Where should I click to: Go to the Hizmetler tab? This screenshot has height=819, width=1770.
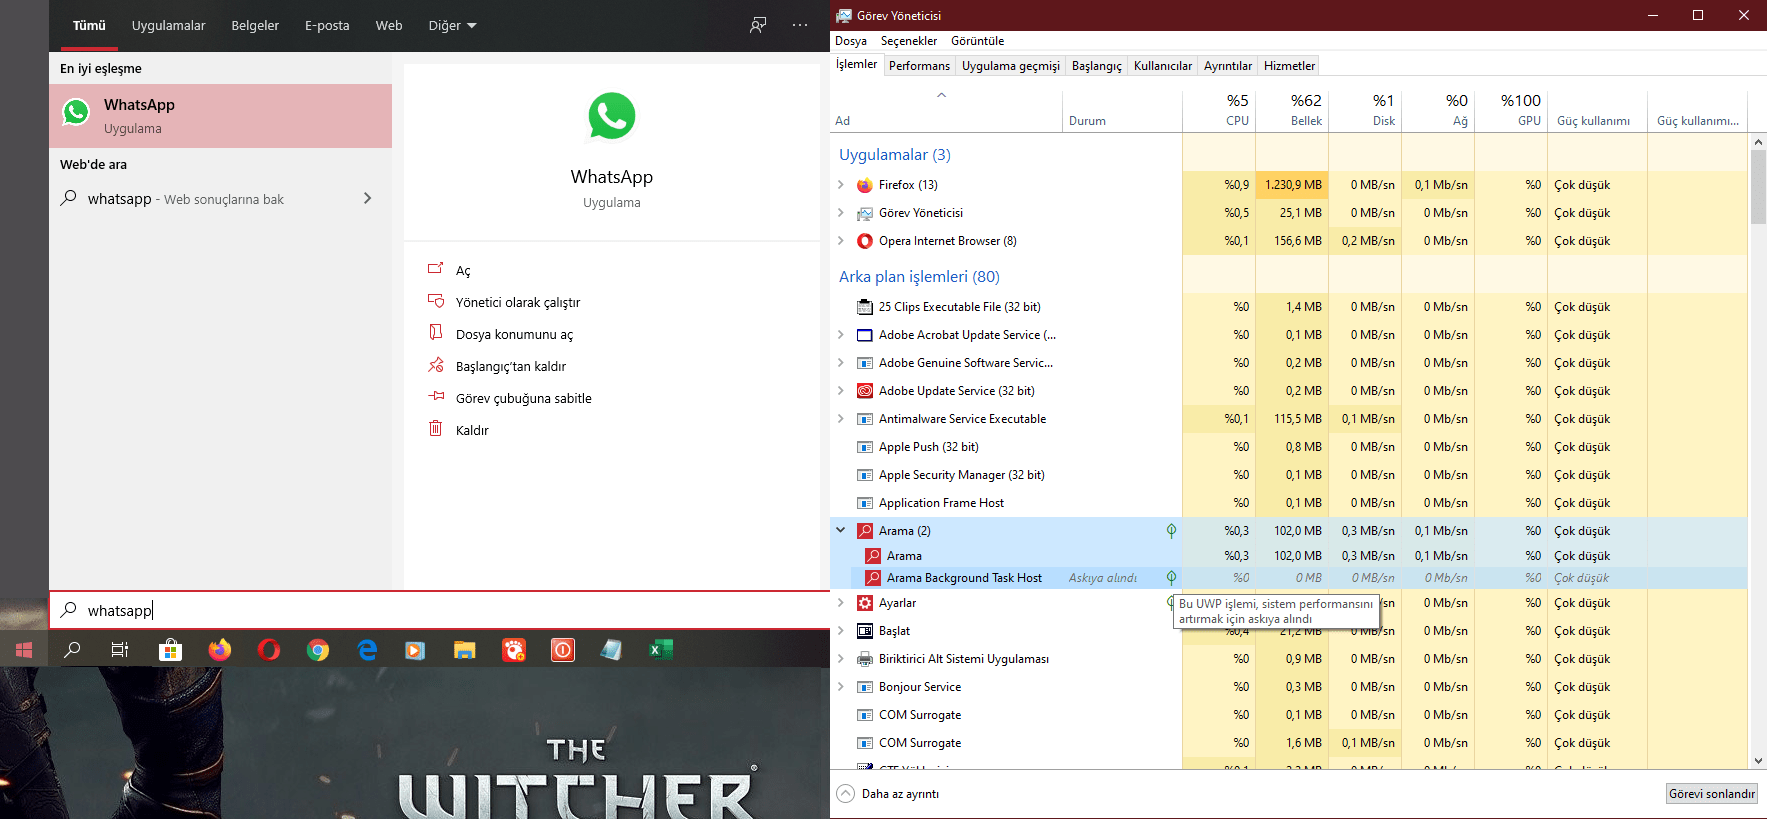point(1289,66)
